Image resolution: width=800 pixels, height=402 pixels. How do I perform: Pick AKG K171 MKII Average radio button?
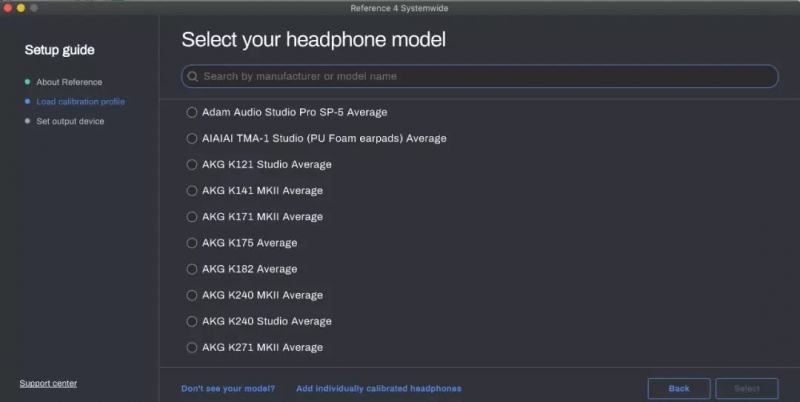192,217
